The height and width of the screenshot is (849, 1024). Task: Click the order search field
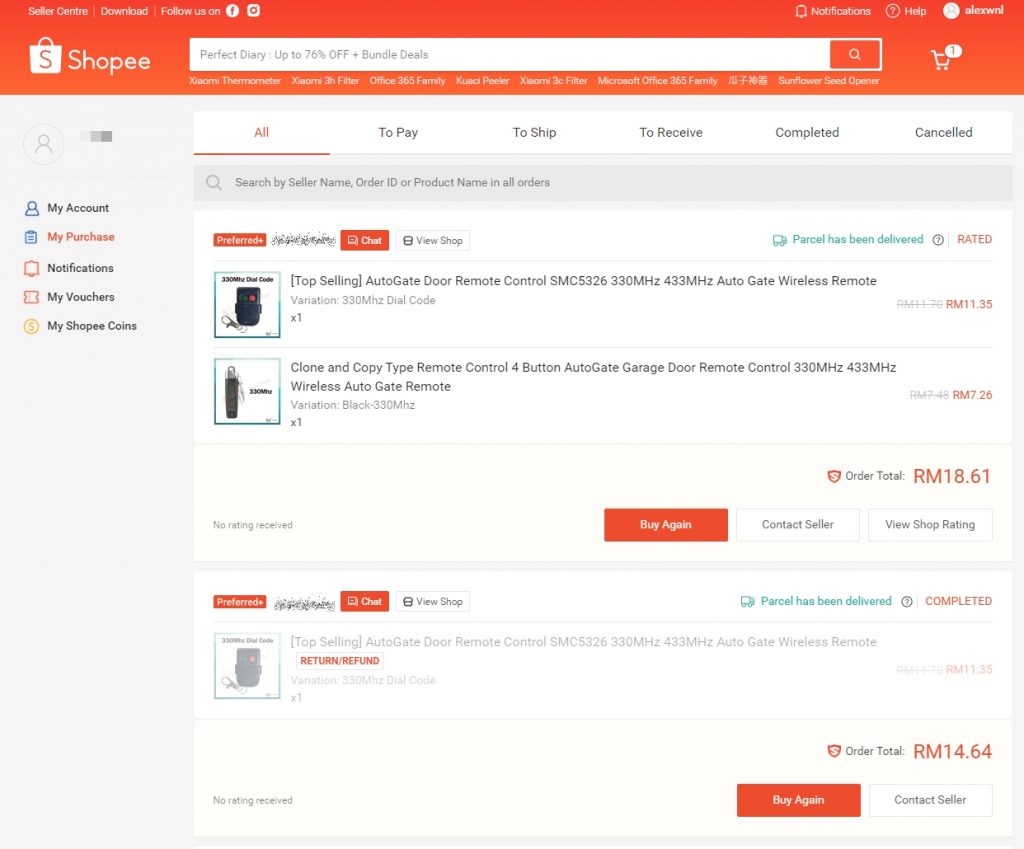pyautogui.click(x=600, y=183)
